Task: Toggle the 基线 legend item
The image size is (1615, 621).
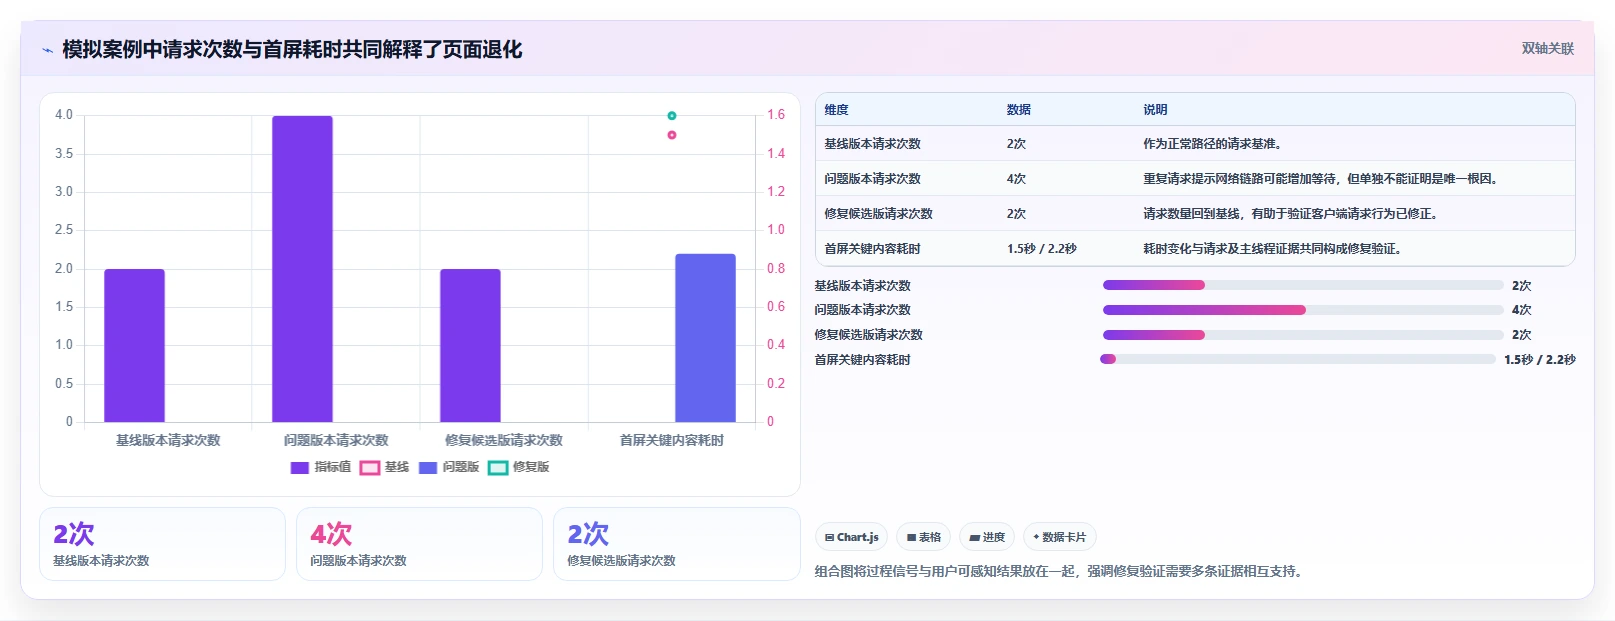Action: pos(385,467)
